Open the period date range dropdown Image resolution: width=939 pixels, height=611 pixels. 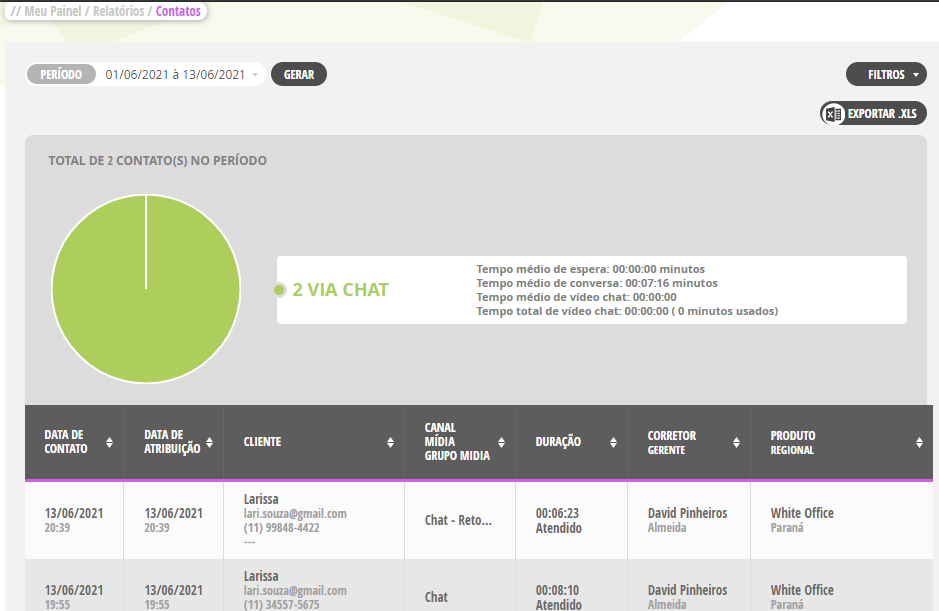181,74
